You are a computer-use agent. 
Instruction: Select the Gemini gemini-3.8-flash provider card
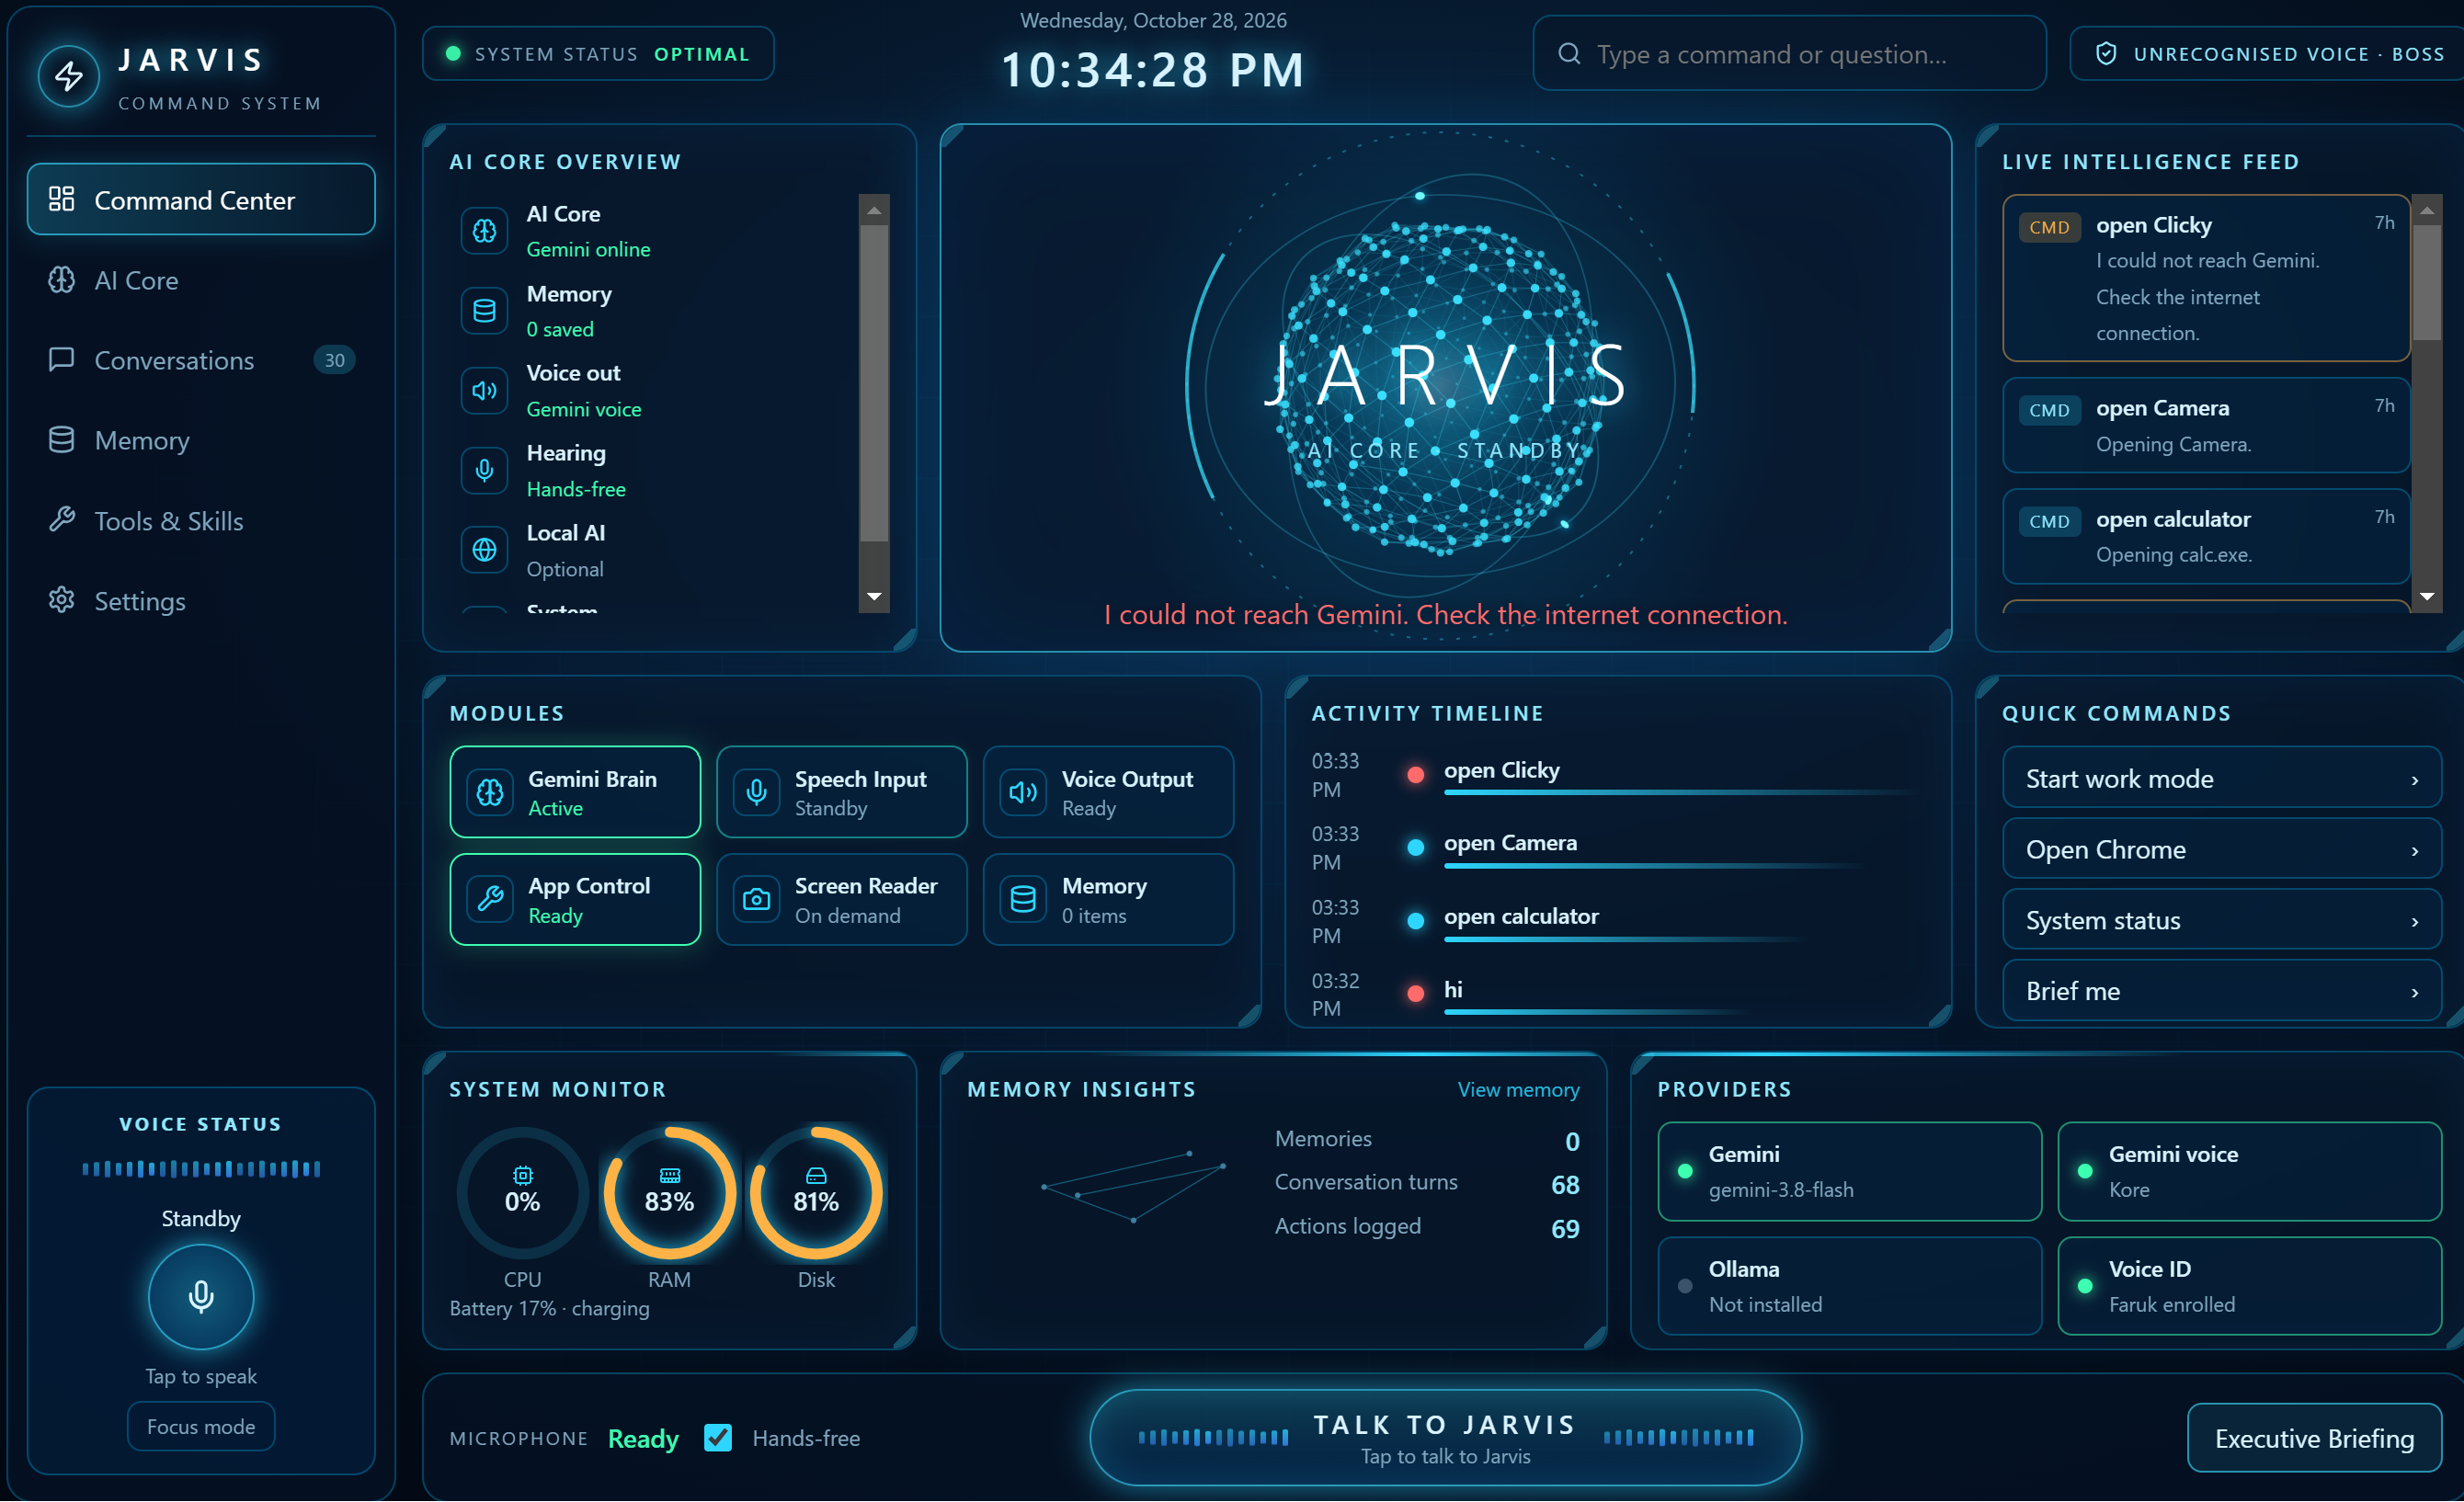pyautogui.click(x=1849, y=1171)
